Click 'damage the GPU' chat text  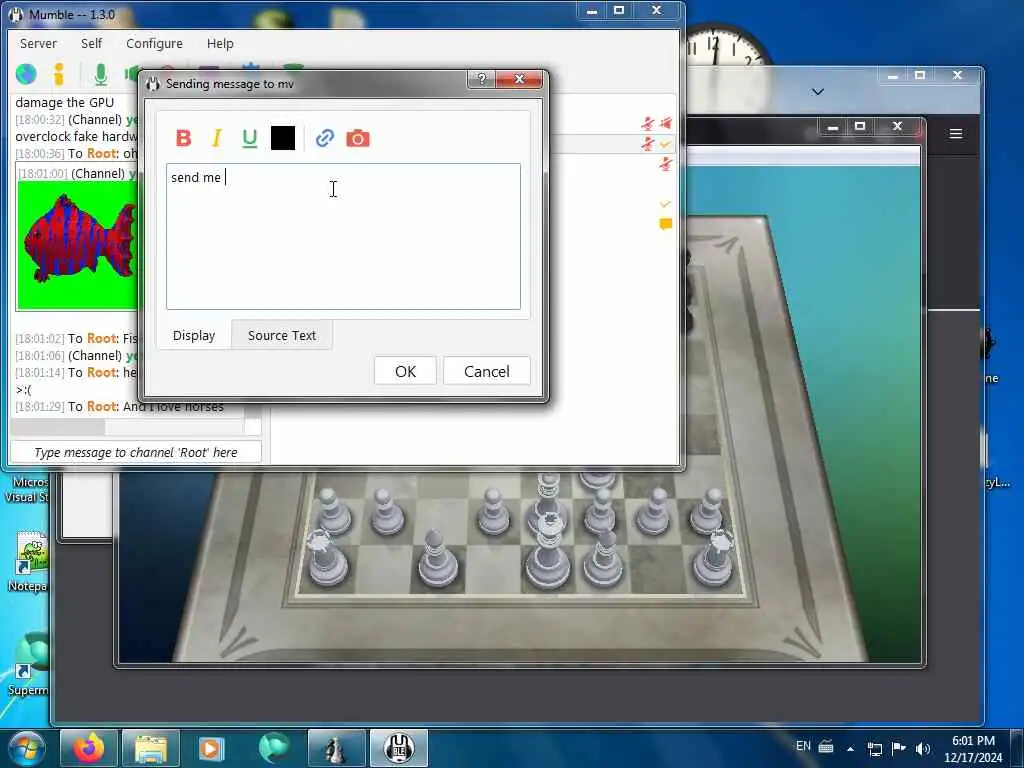65,103
